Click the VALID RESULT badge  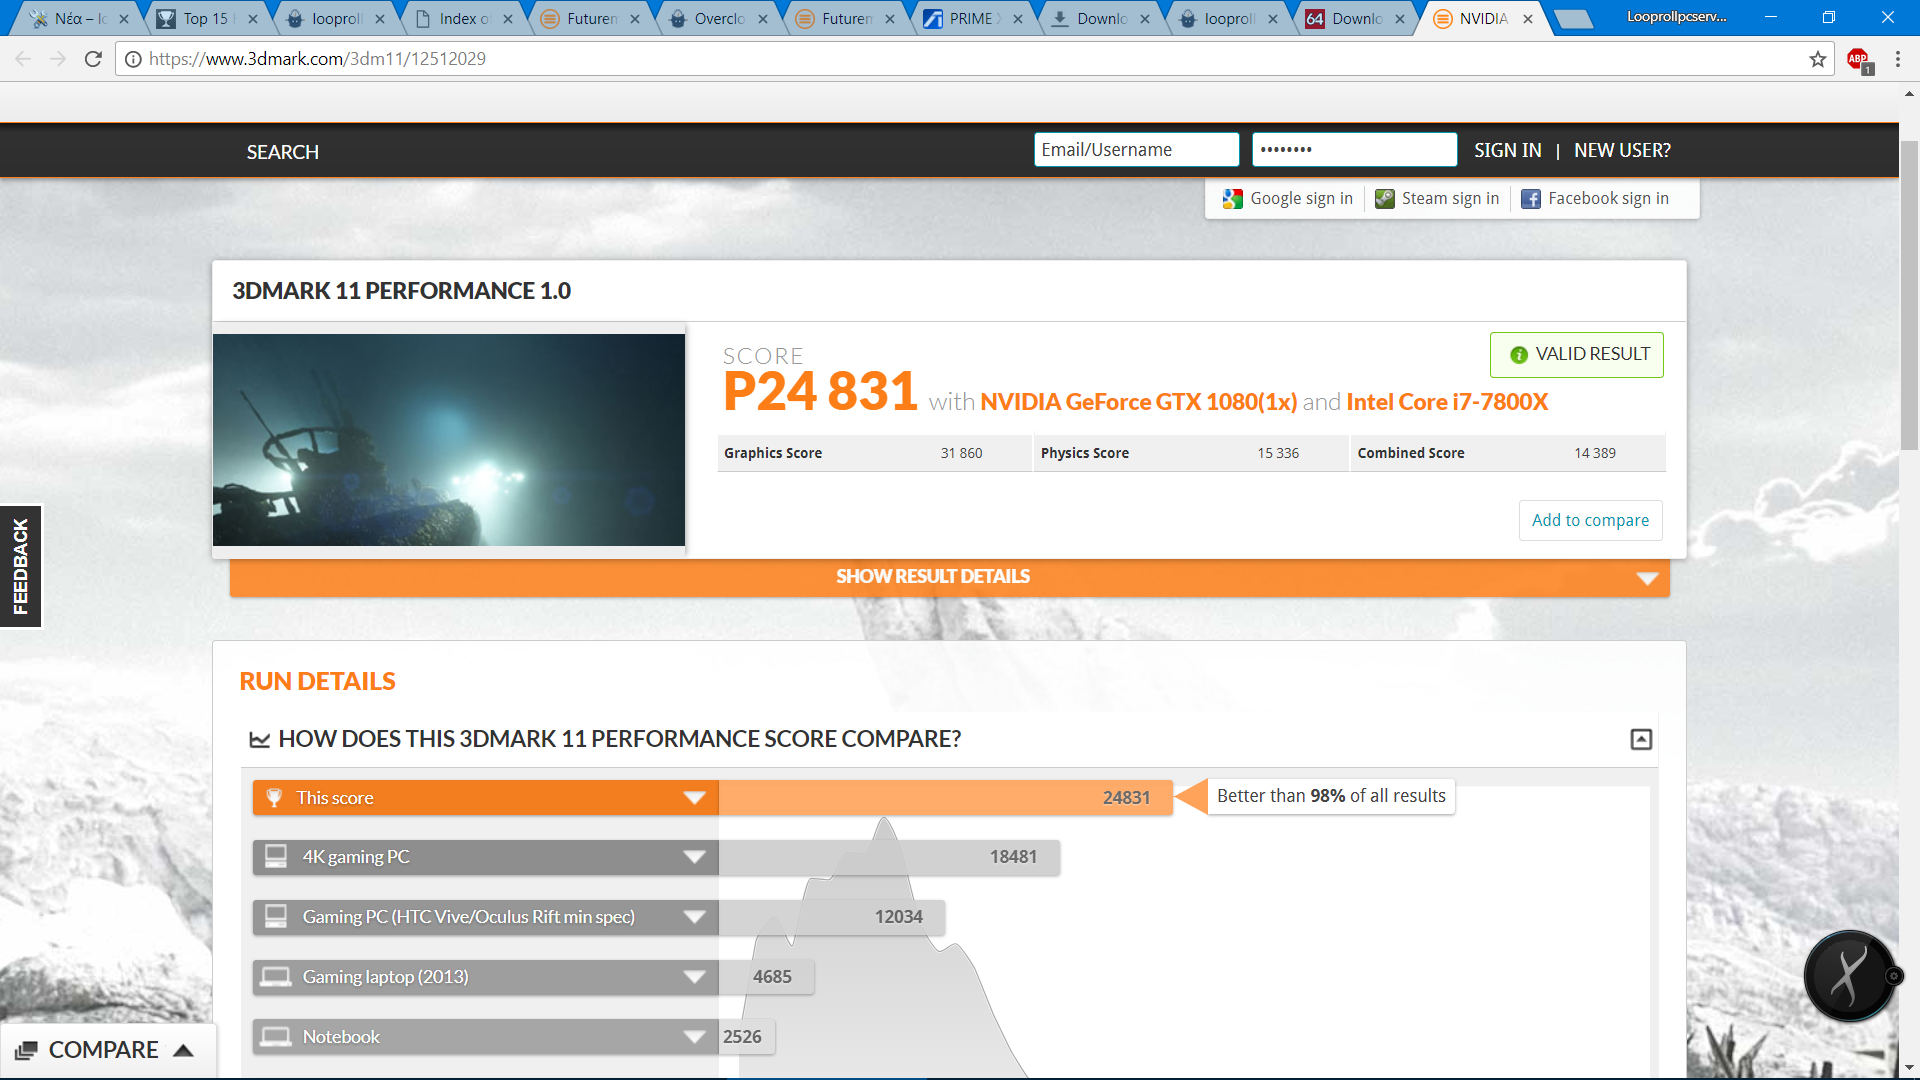[x=1576, y=355]
